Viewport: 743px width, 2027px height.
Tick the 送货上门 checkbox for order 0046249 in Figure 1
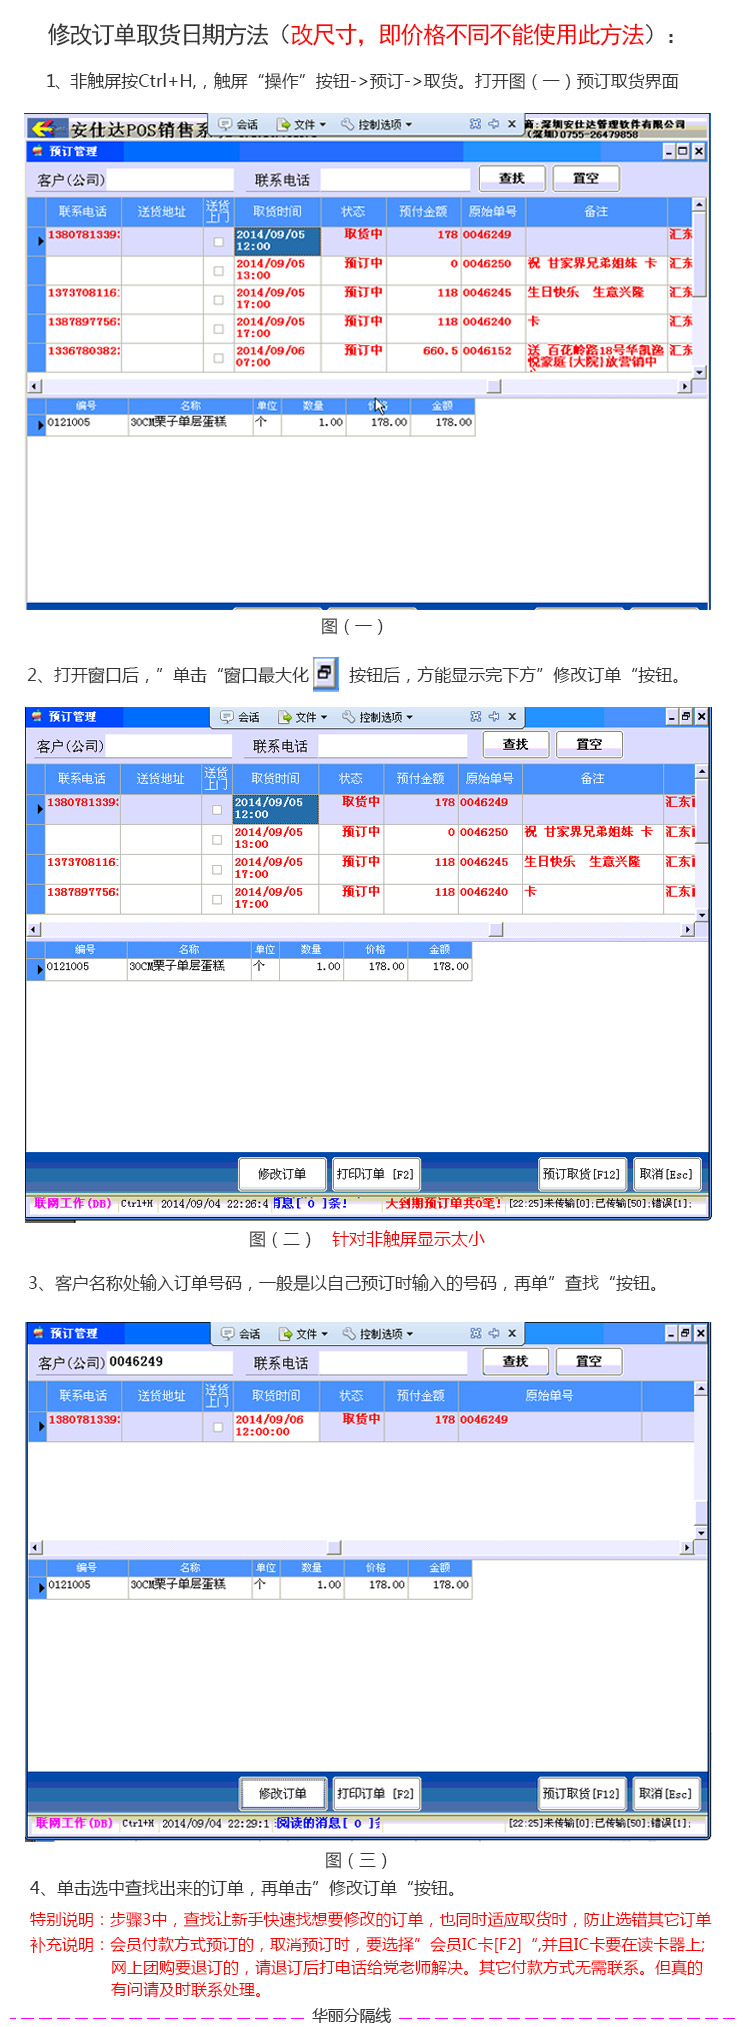click(218, 241)
